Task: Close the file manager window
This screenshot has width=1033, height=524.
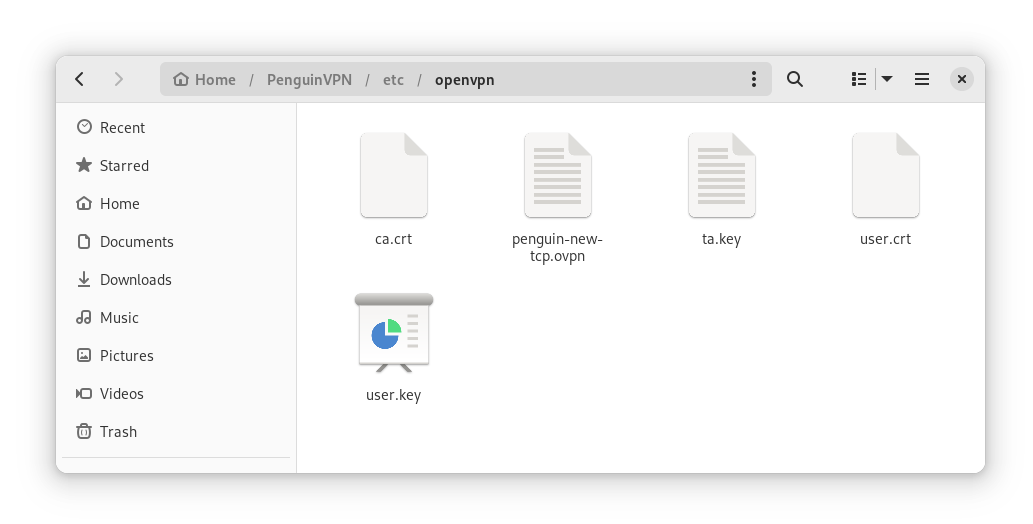Action: (x=962, y=79)
